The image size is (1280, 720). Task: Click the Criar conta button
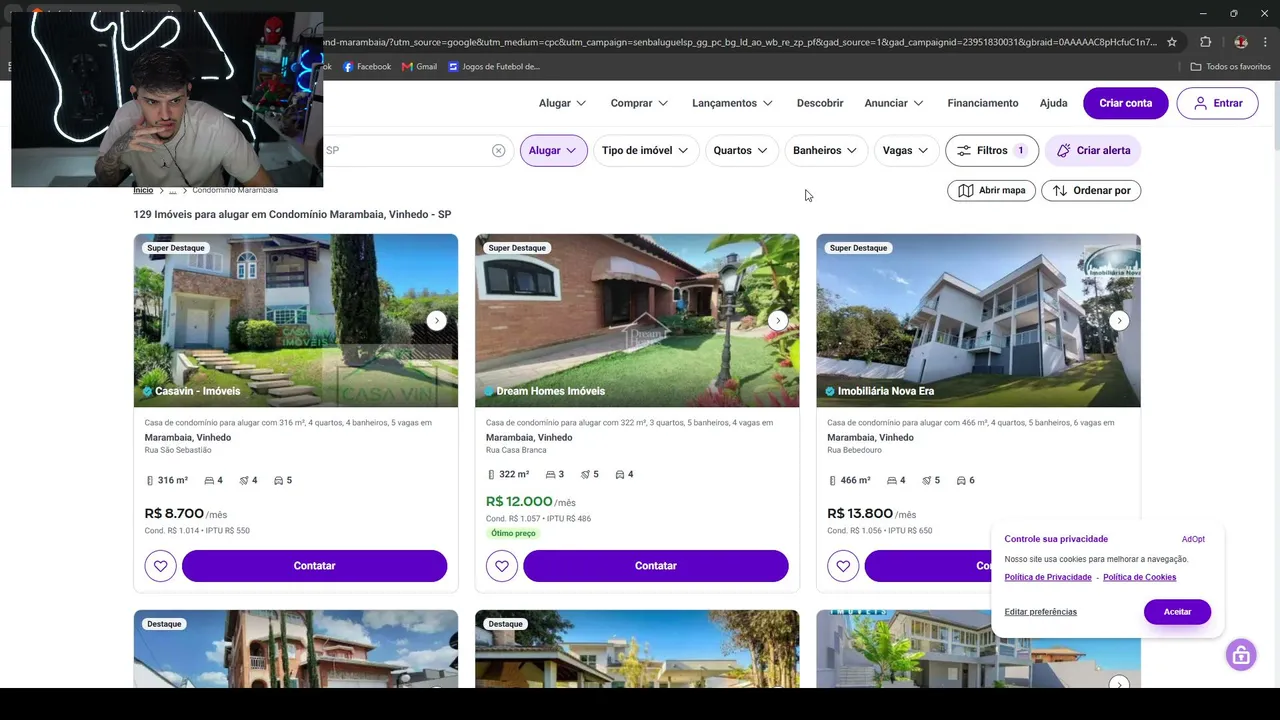pos(1126,103)
